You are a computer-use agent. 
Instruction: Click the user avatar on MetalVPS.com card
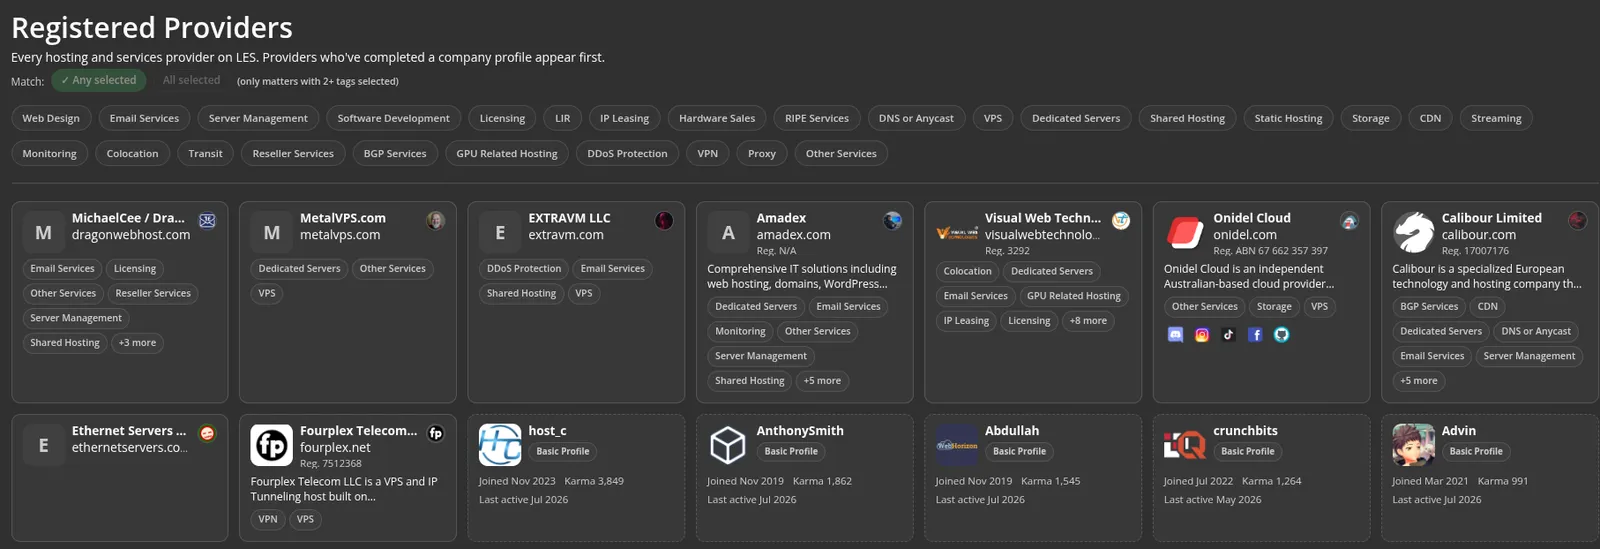coord(436,221)
